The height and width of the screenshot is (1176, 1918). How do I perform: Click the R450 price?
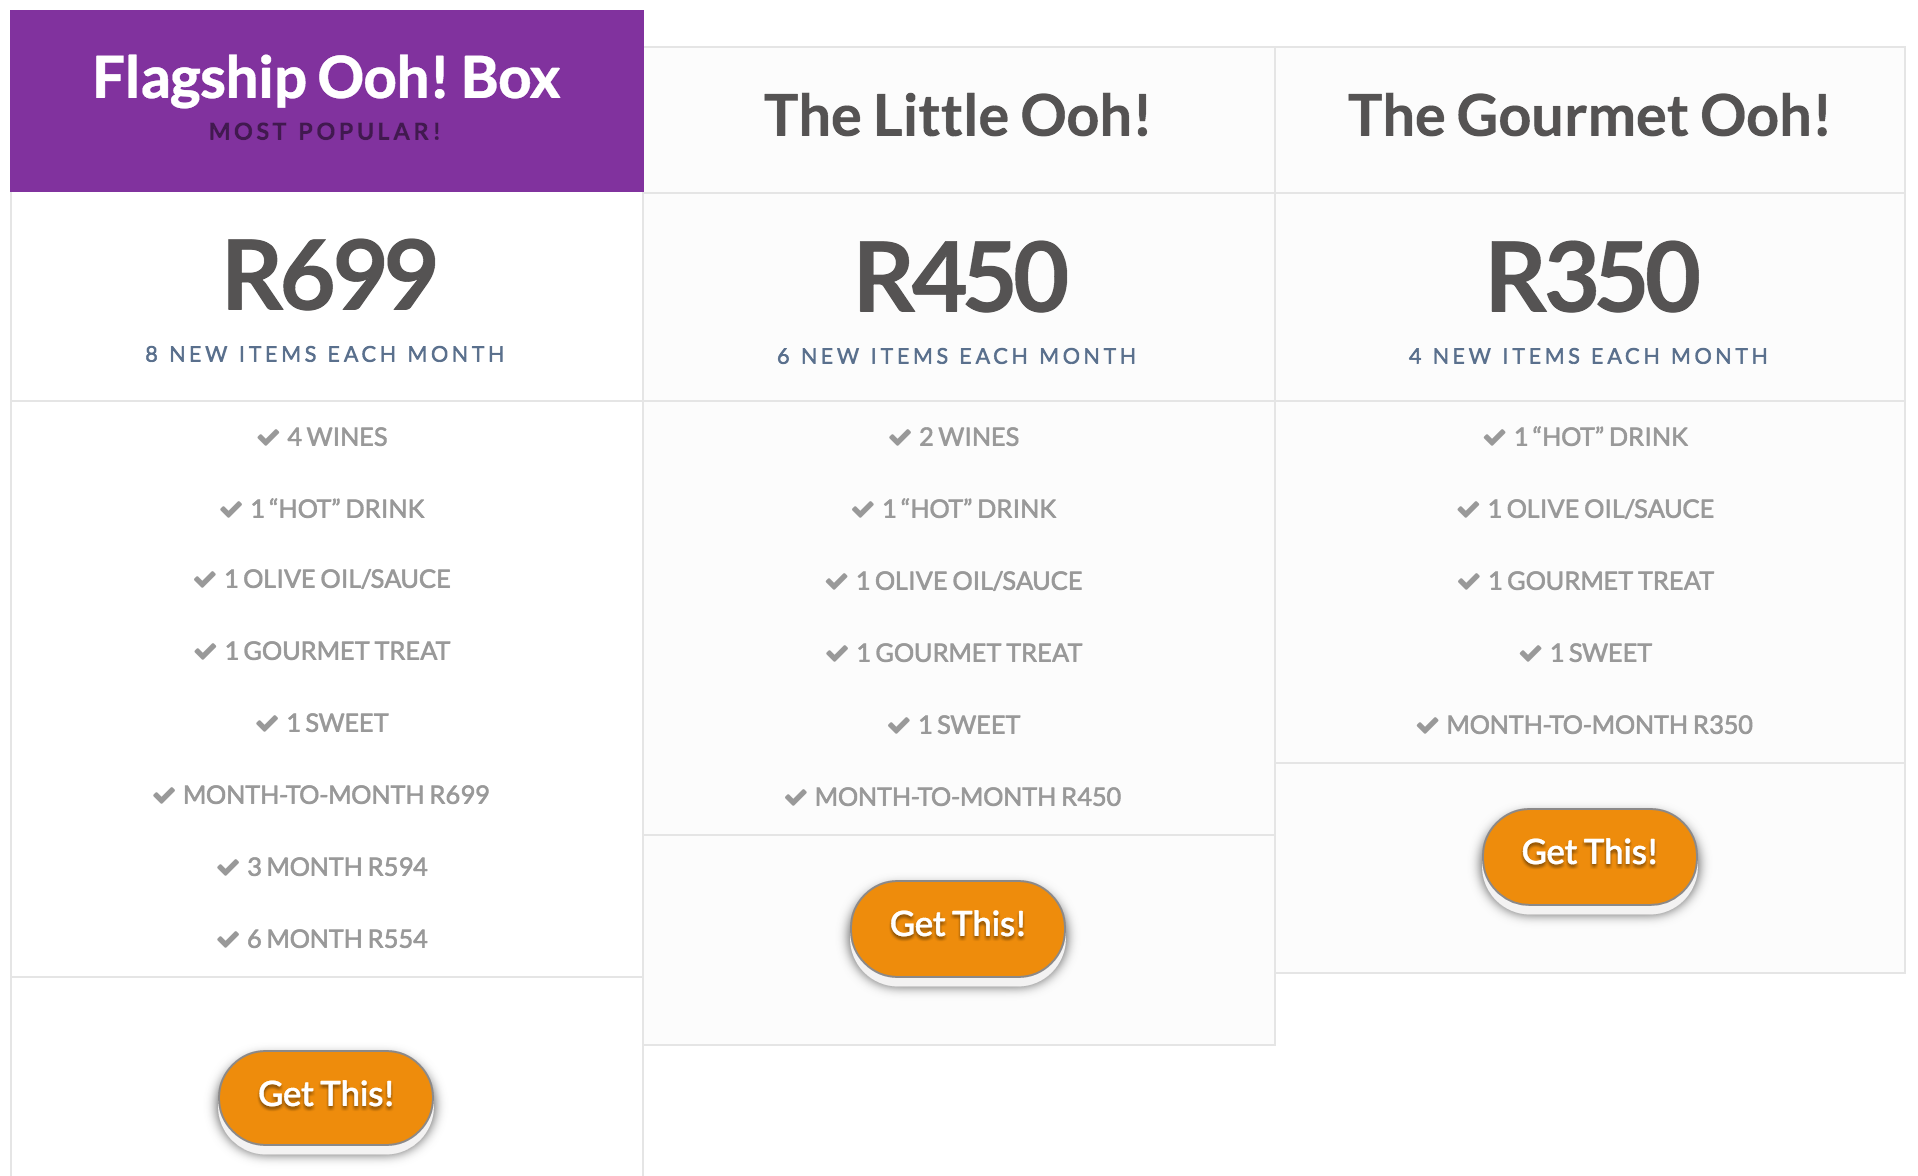(960, 278)
